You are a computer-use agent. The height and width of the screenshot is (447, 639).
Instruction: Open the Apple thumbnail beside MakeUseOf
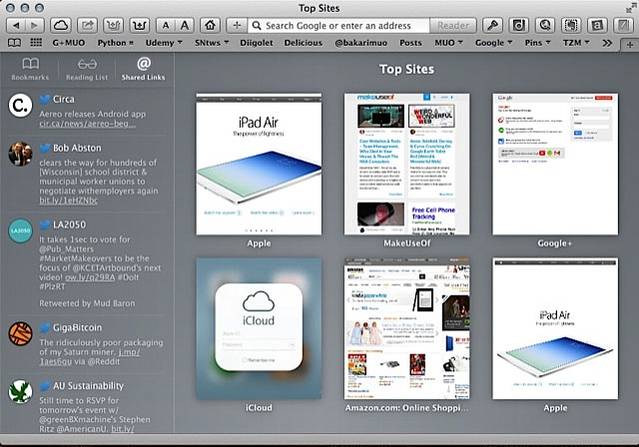[259, 164]
